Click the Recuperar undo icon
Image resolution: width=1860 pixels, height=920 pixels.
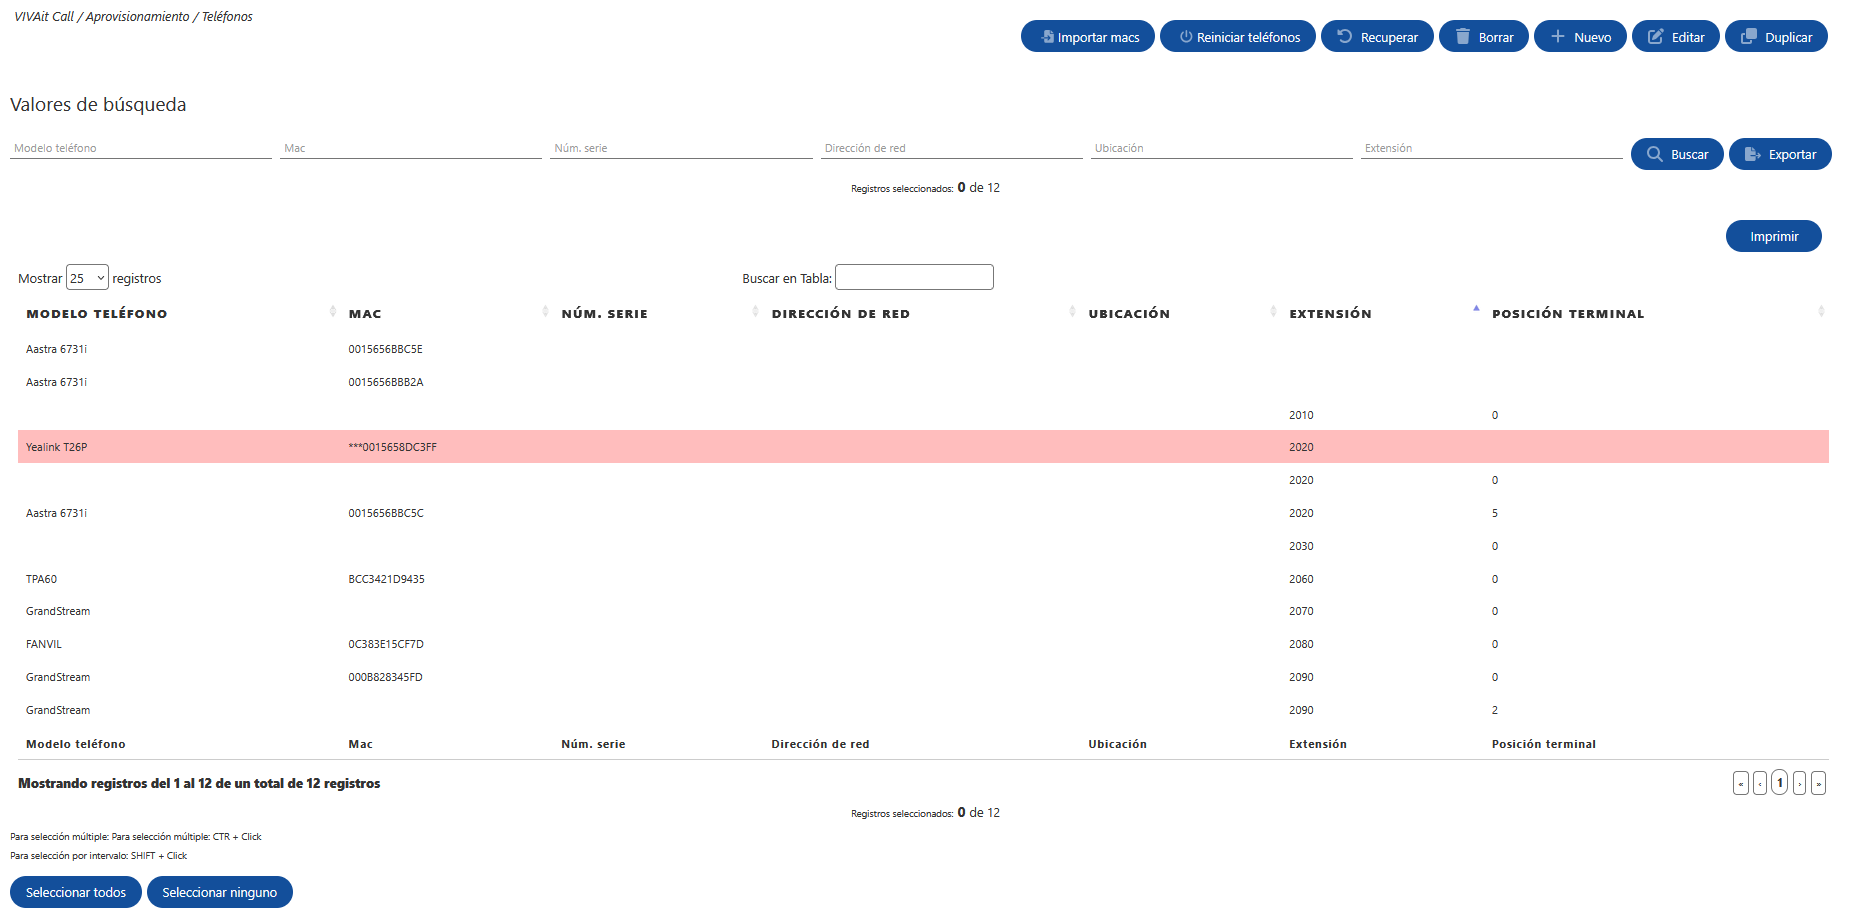[x=1345, y=37]
